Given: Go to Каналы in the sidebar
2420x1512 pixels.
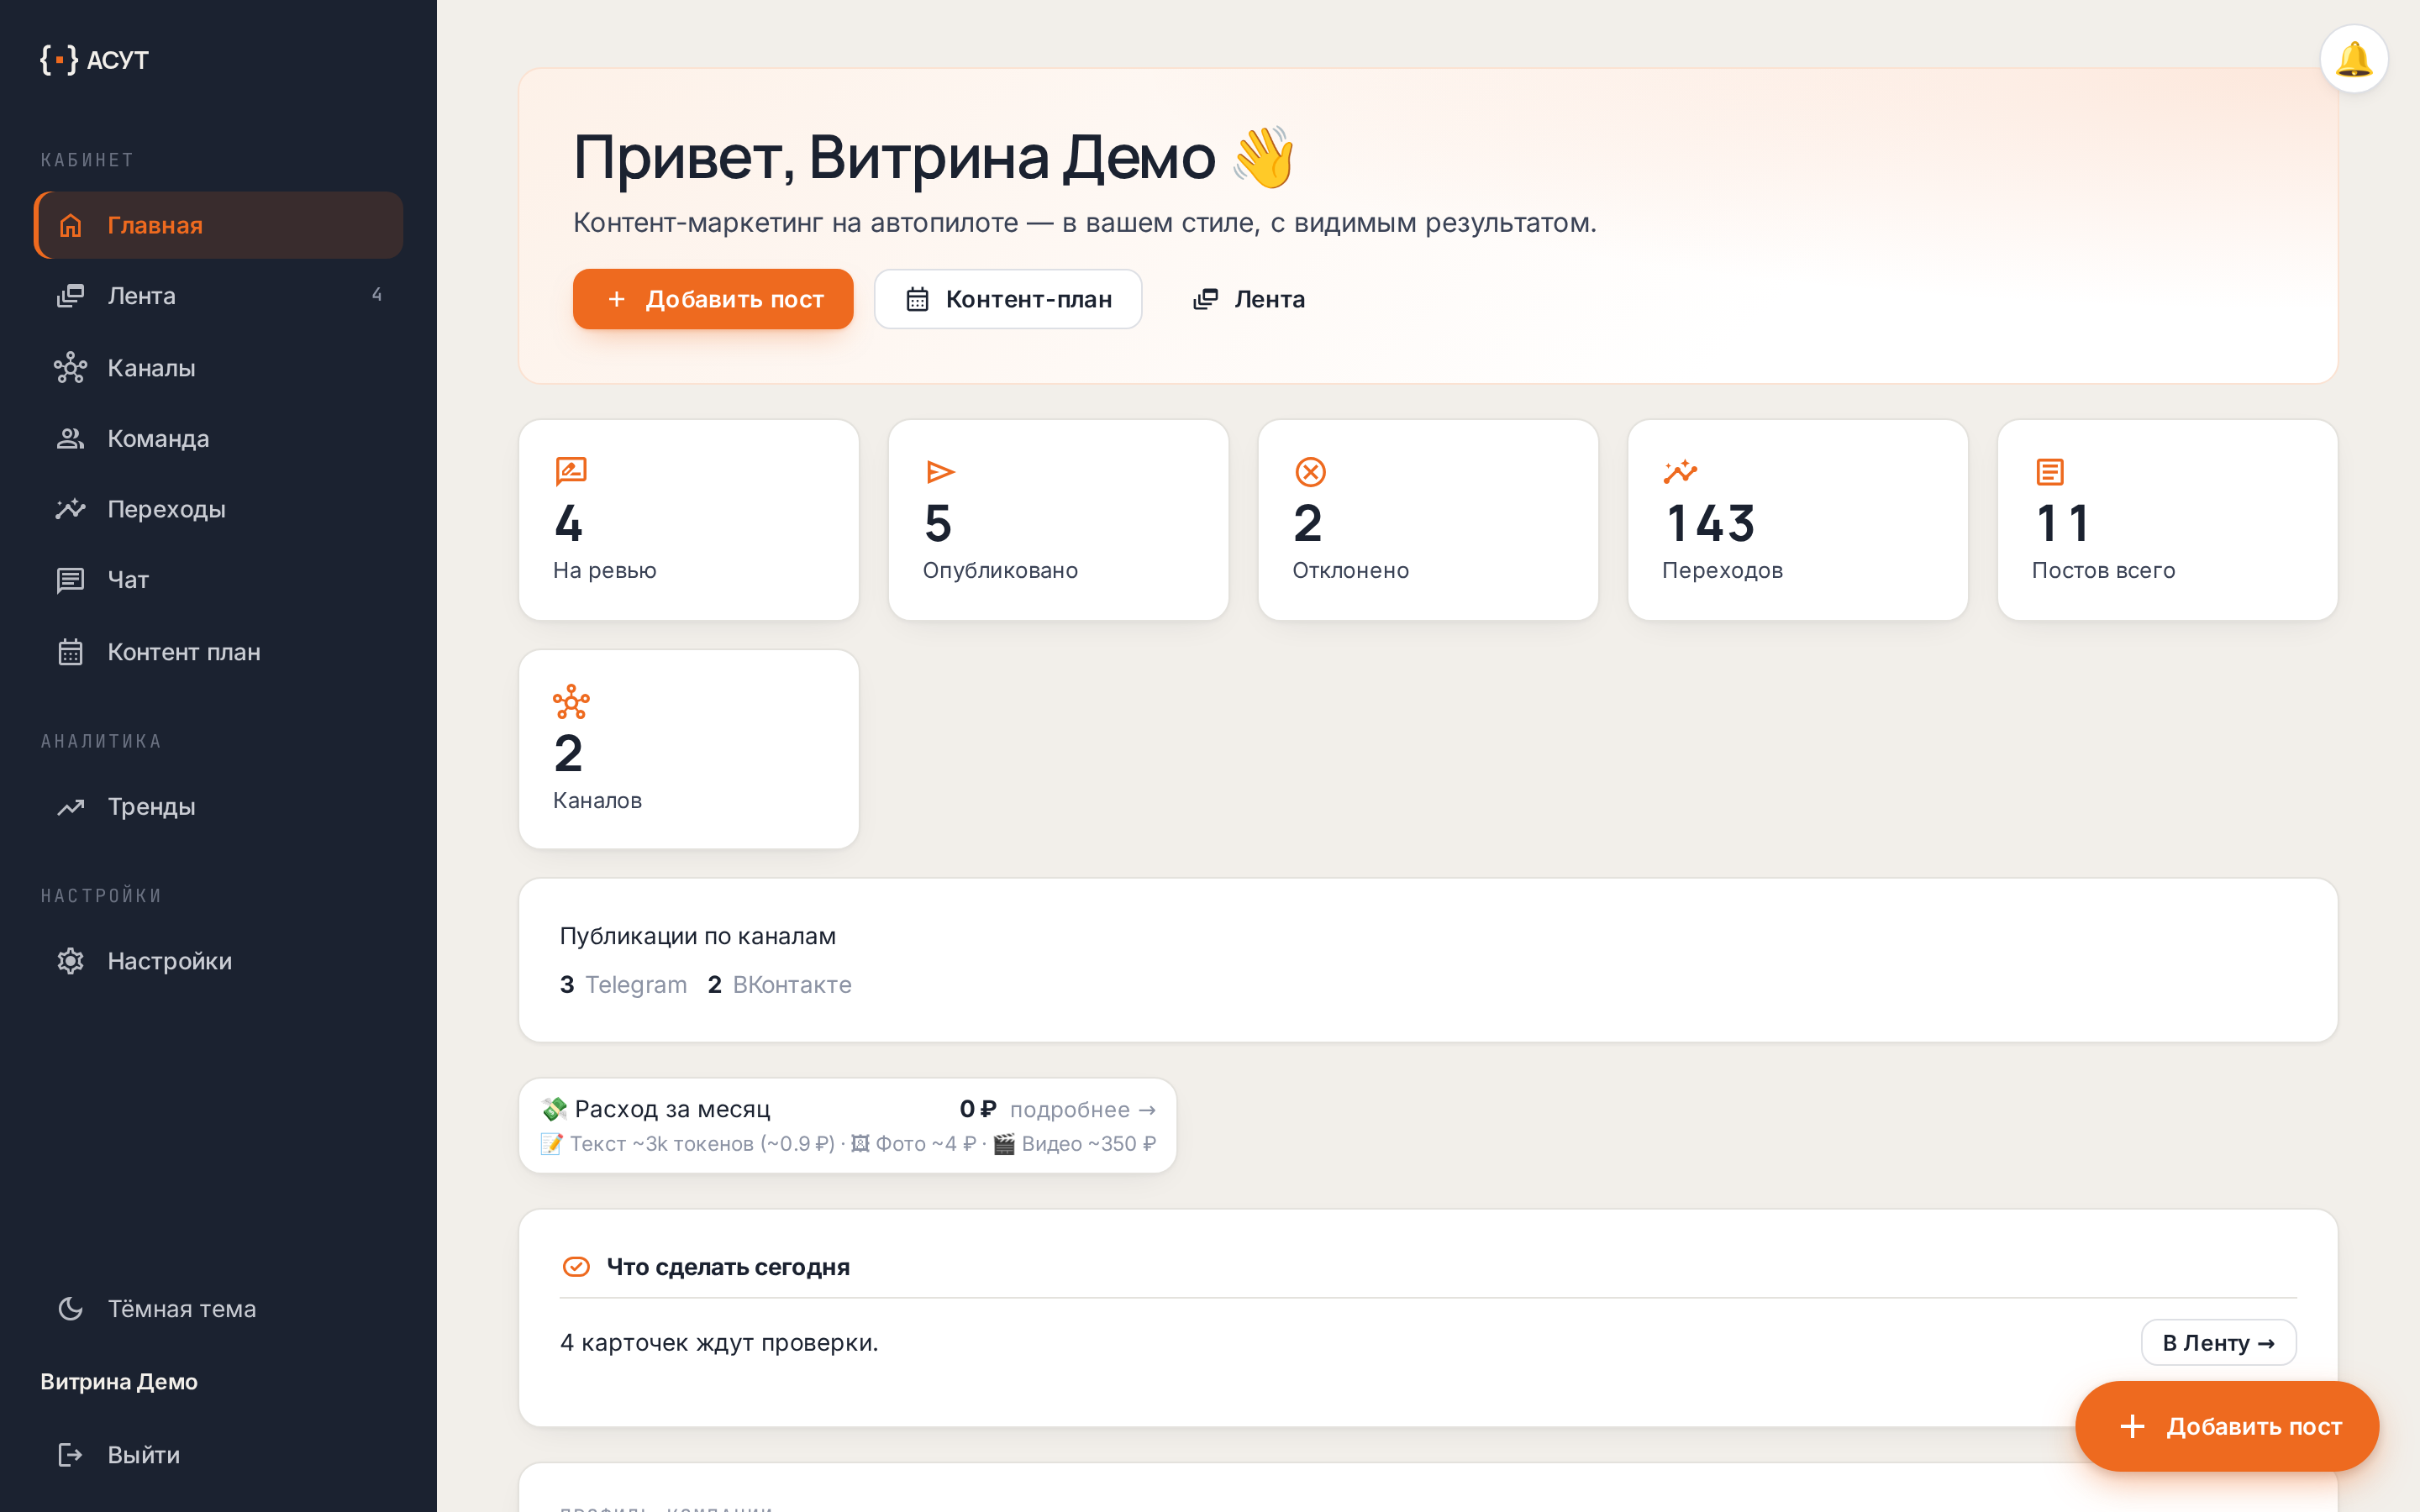Looking at the screenshot, I should pyautogui.click(x=219, y=368).
